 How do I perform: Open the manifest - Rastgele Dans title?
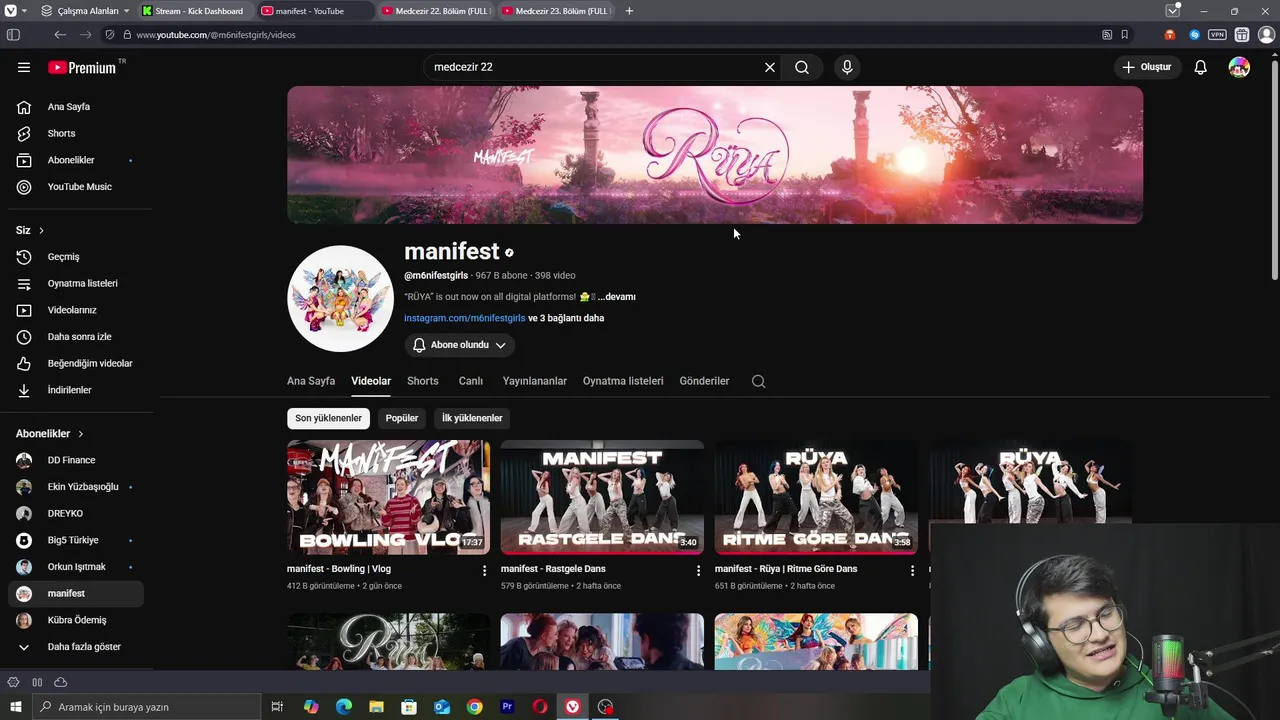553,569
